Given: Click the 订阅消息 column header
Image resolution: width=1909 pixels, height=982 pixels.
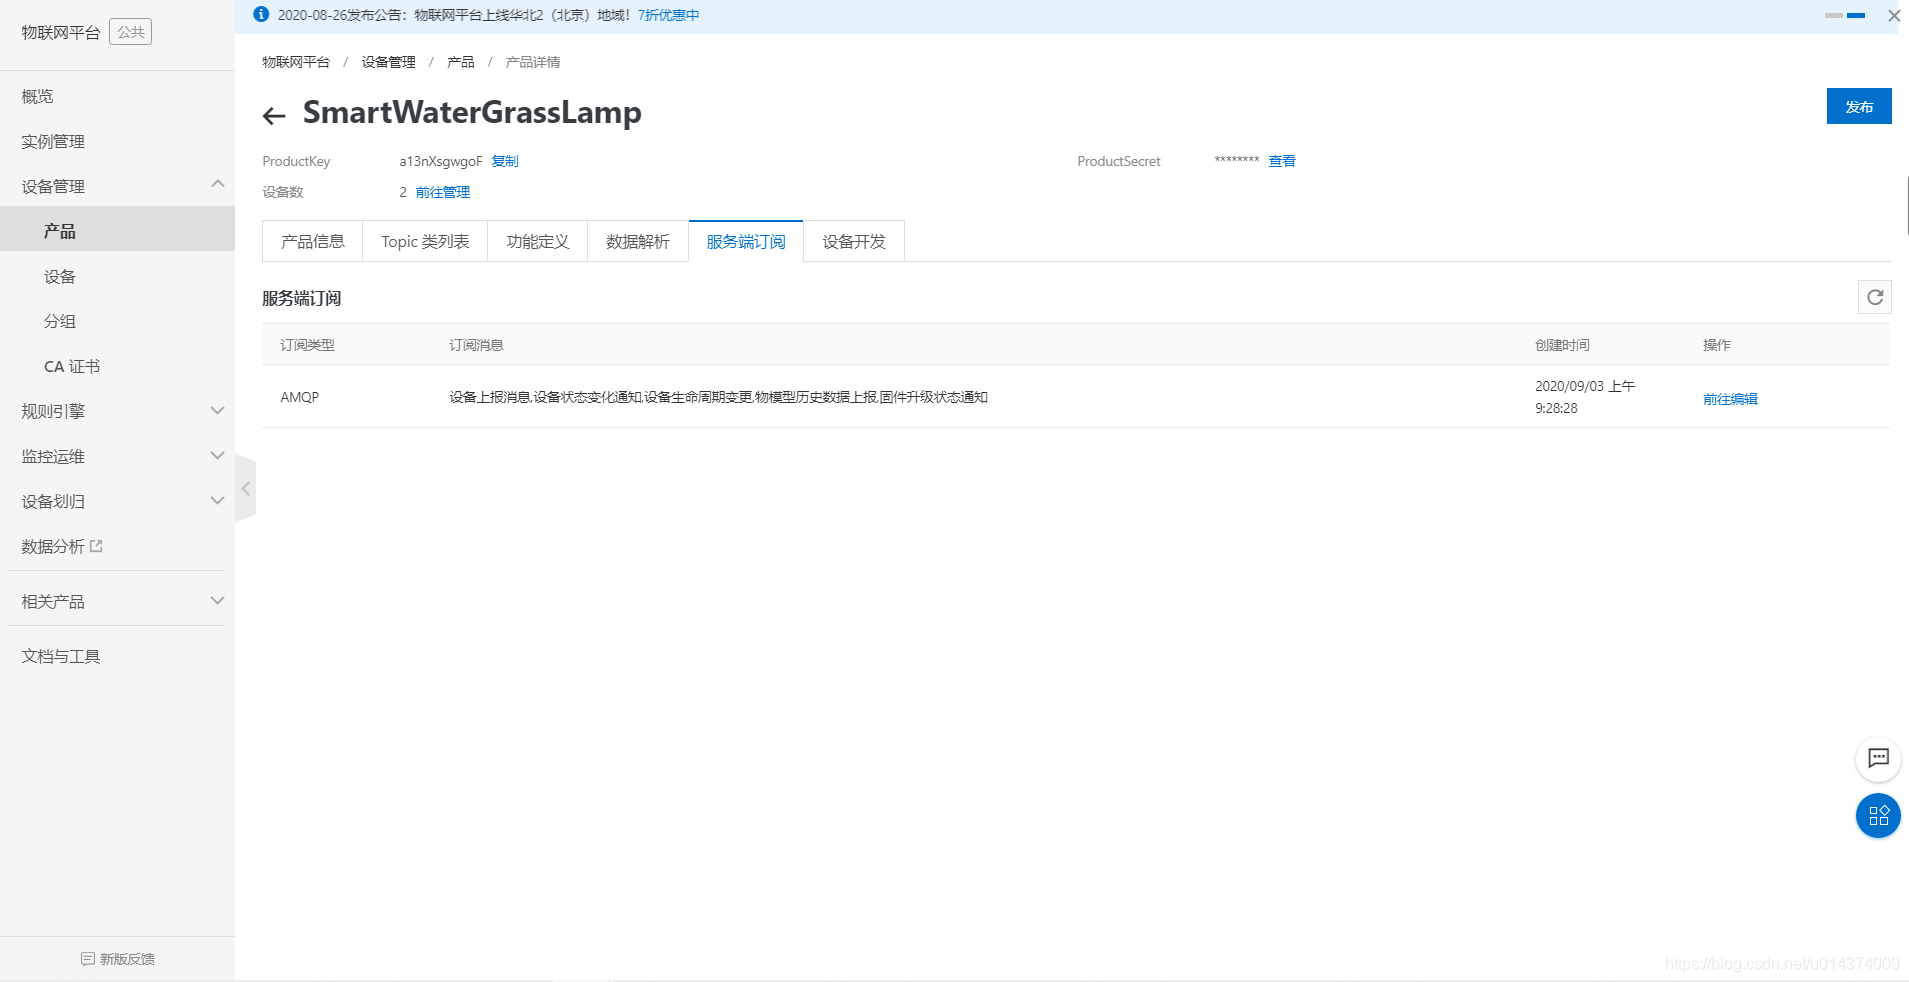Looking at the screenshot, I should (x=476, y=345).
